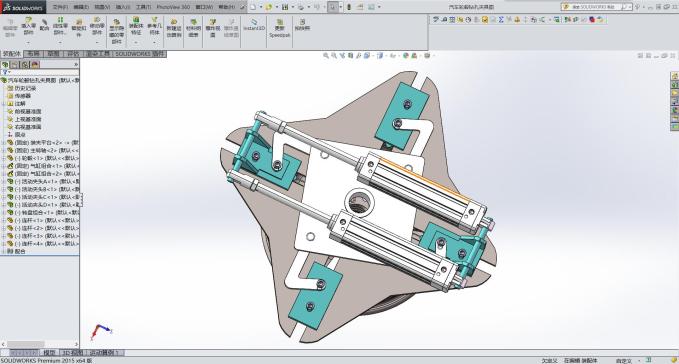Image resolution: width=679 pixels, height=364 pixels.
Task: Switch to the SOLIDWORKS 插件 tab
Action: tap(139, 54)
